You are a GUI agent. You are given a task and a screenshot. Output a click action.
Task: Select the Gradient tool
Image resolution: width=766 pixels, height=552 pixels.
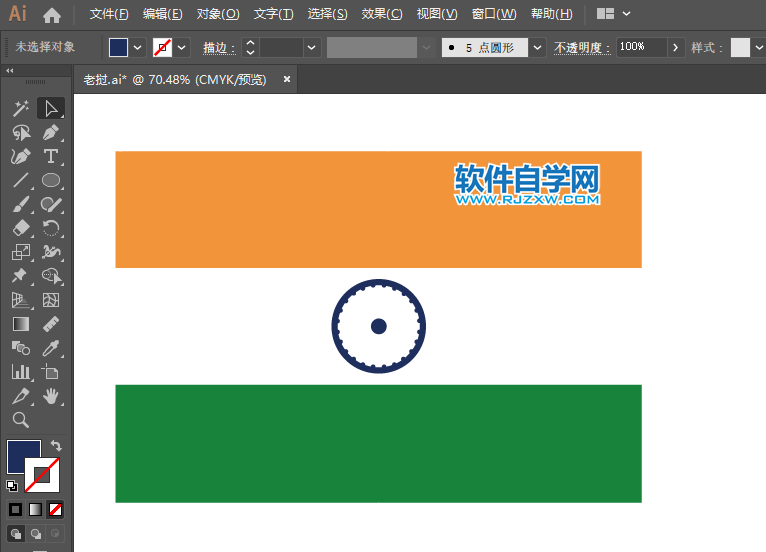pyautogui.click(x=20, y=324)
